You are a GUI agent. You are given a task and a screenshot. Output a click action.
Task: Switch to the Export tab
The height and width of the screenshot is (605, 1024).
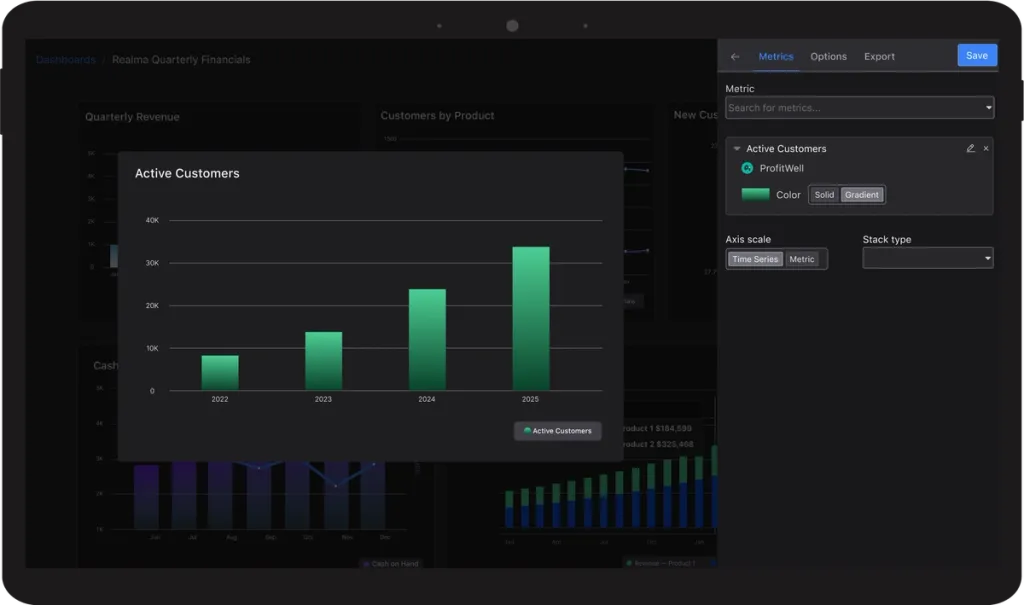[879, 57]
